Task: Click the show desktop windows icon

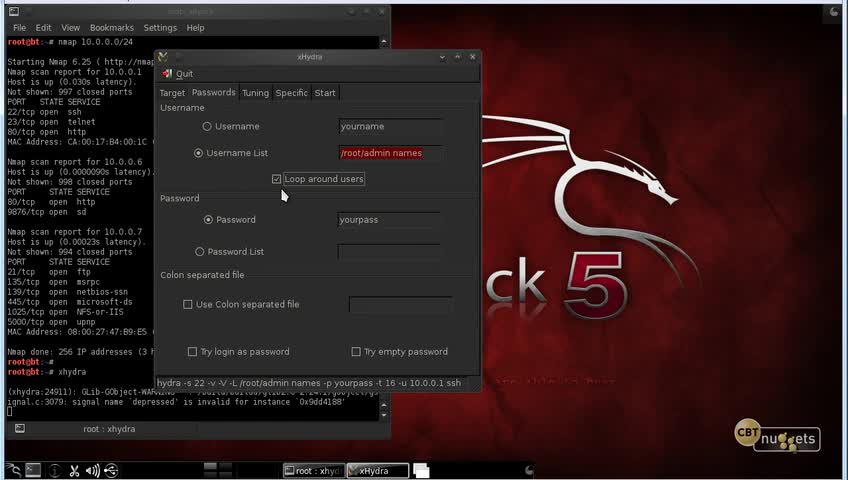Action: point(421,471)
